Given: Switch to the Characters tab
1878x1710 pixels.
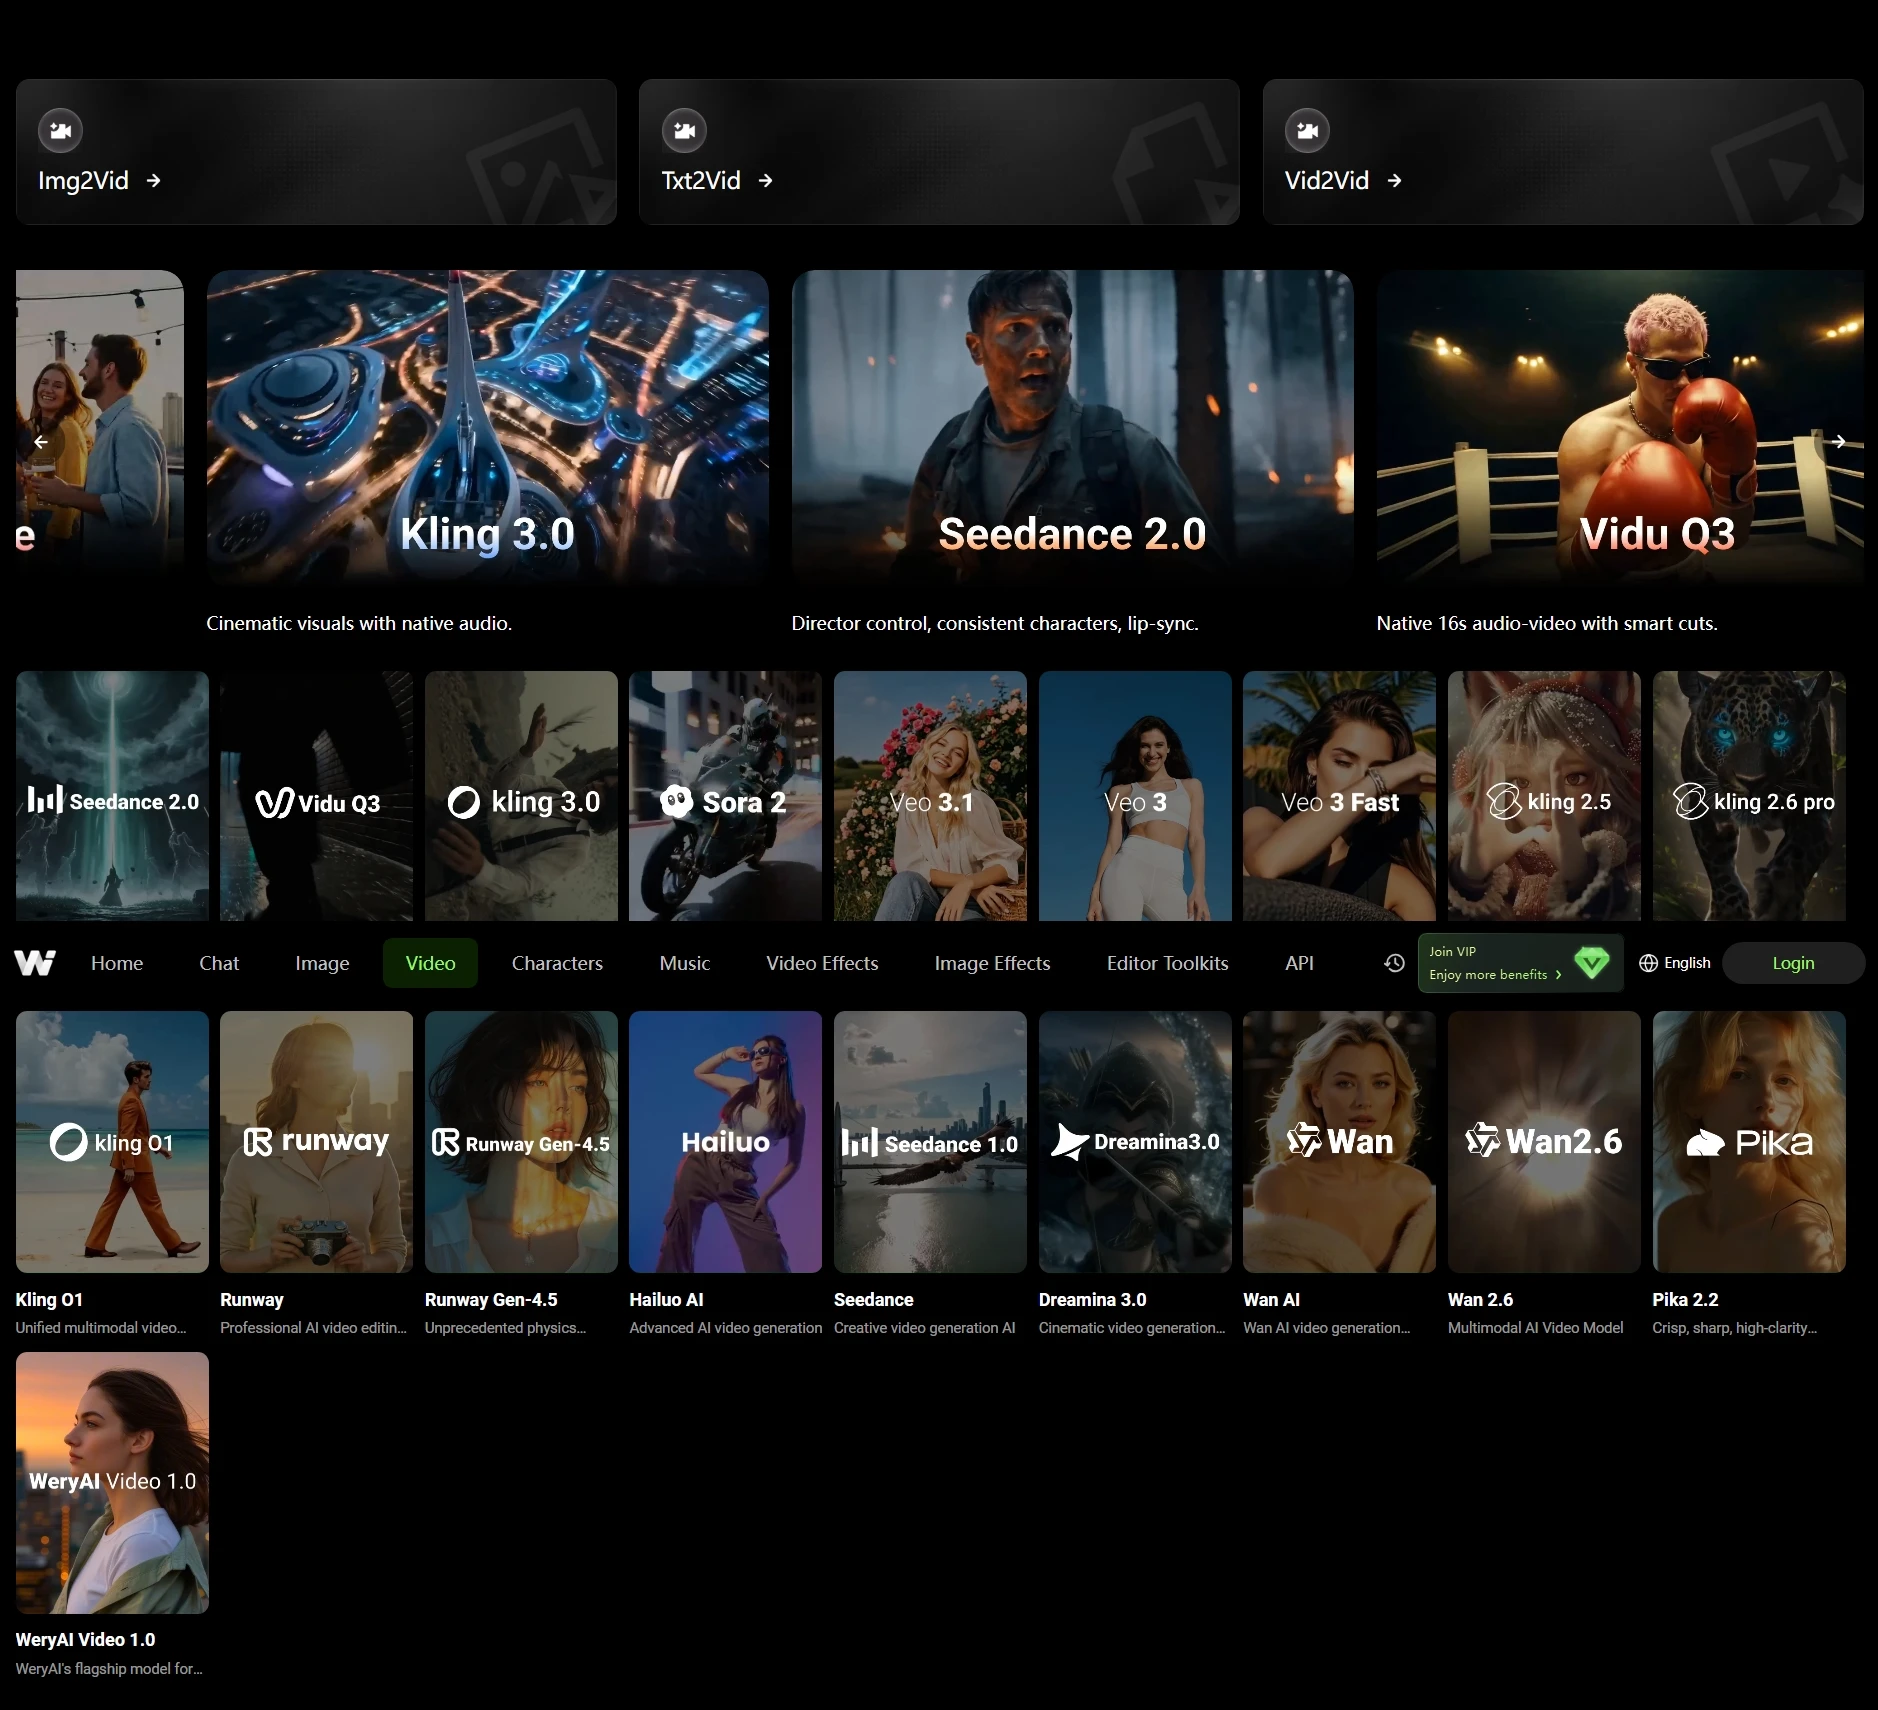Looking at the screenshot, I should coord(557,963).
